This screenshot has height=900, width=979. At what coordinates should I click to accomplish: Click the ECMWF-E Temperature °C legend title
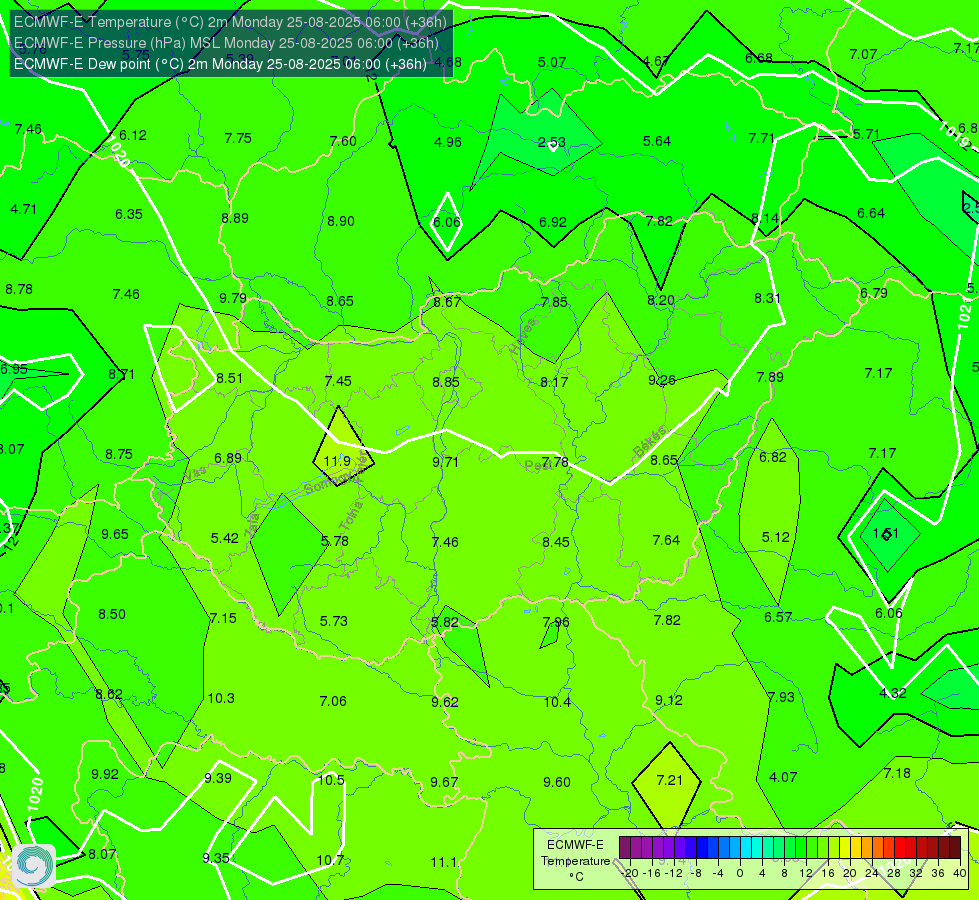point(576,861)
